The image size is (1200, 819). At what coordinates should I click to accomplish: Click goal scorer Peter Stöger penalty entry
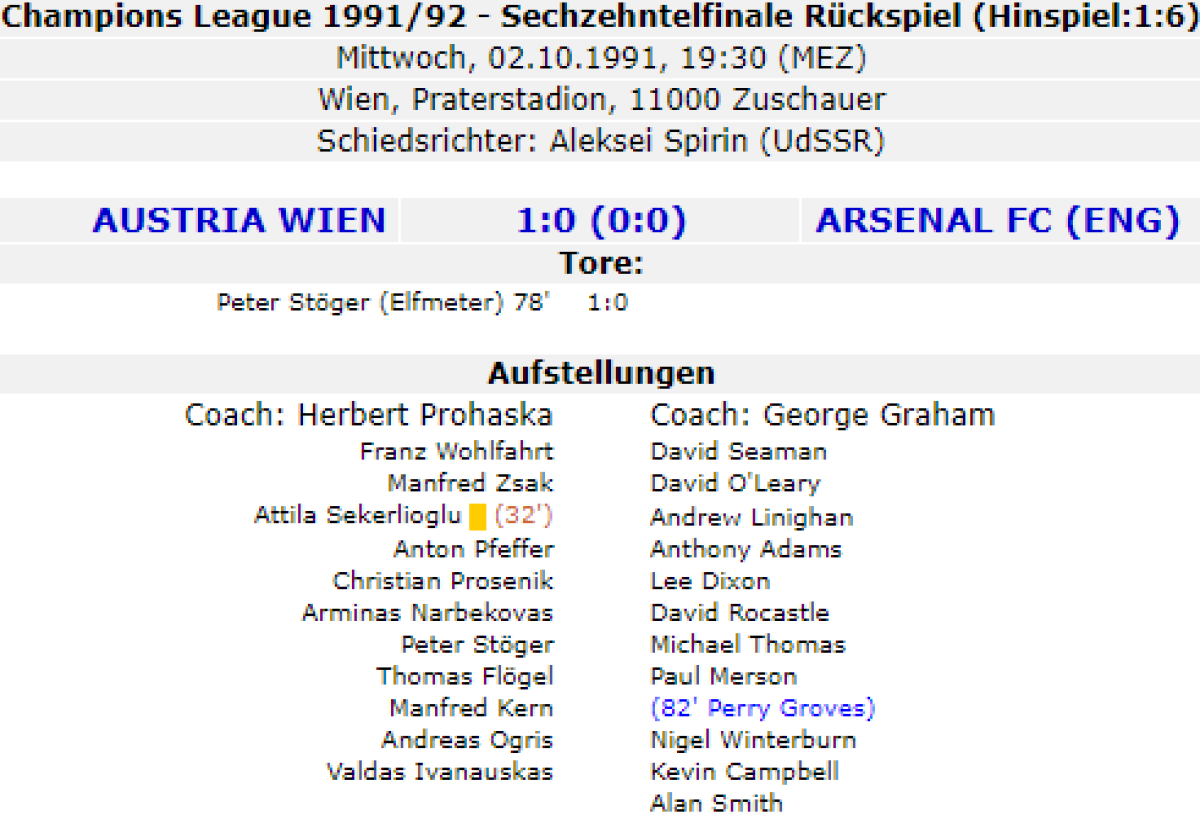point(383,302)
